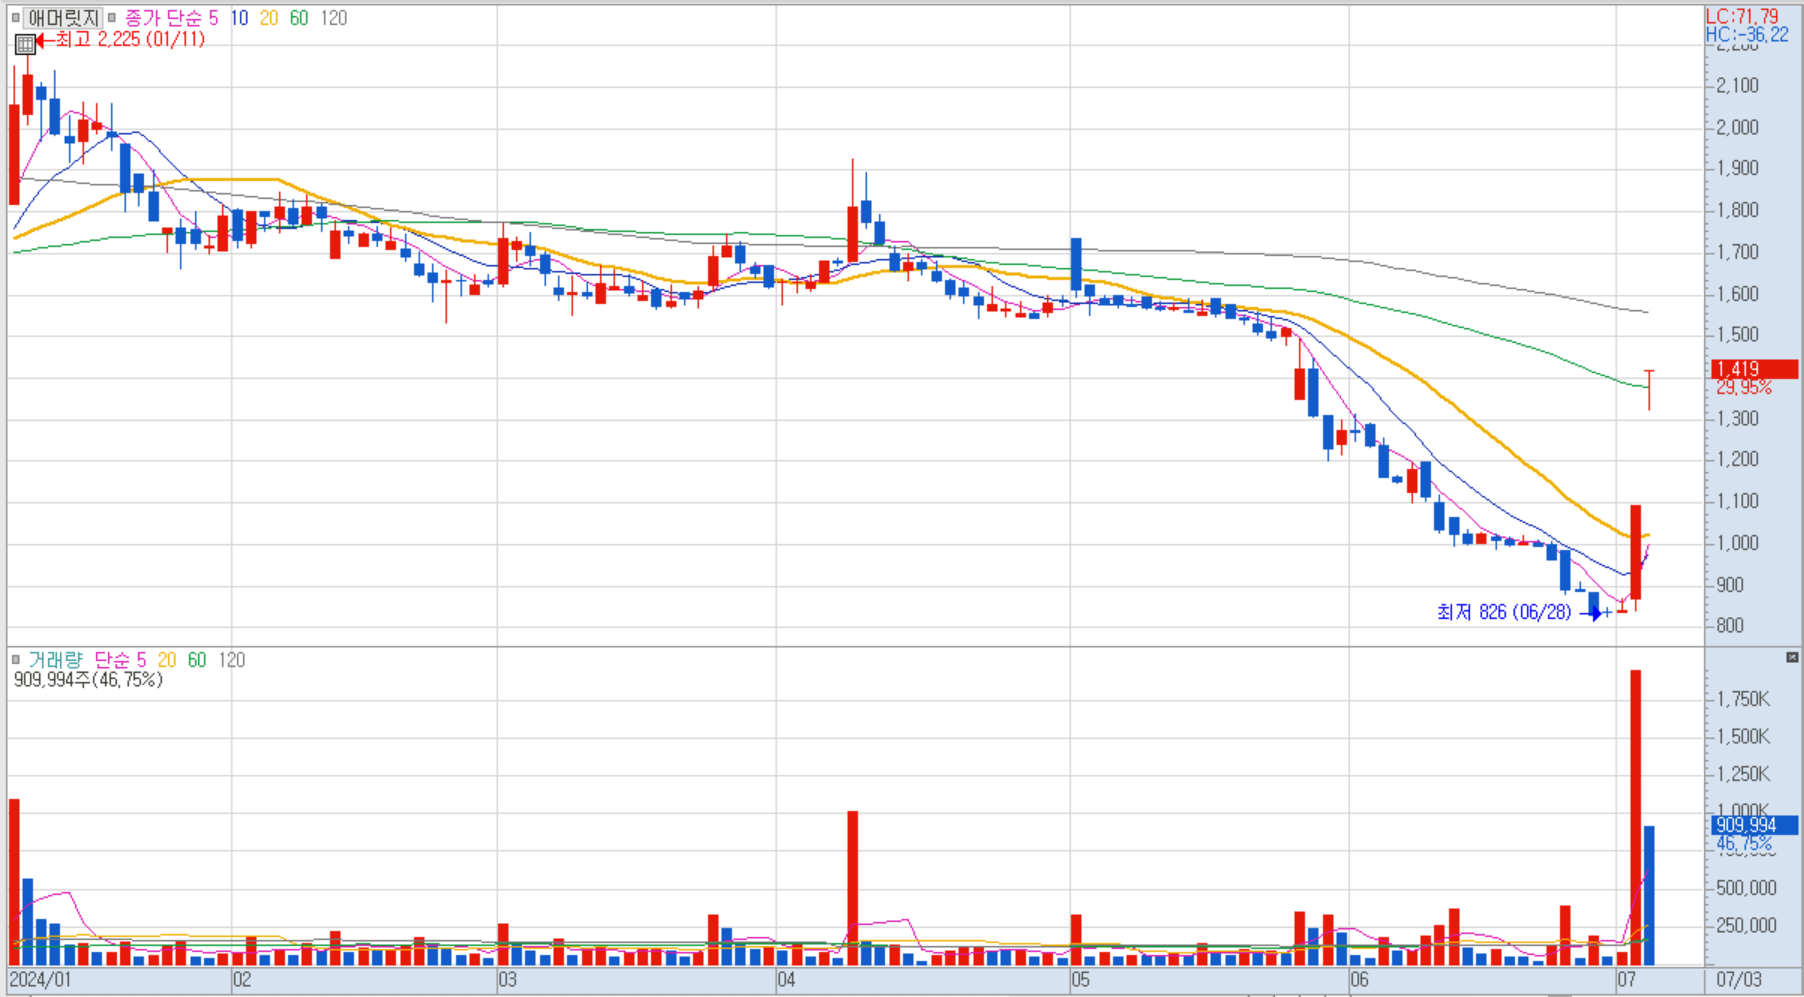Image resolution: width=1804 pixels, height=997 pixels.
Task: Select the orange 20 price moving average label
Action: pos(269,18)
